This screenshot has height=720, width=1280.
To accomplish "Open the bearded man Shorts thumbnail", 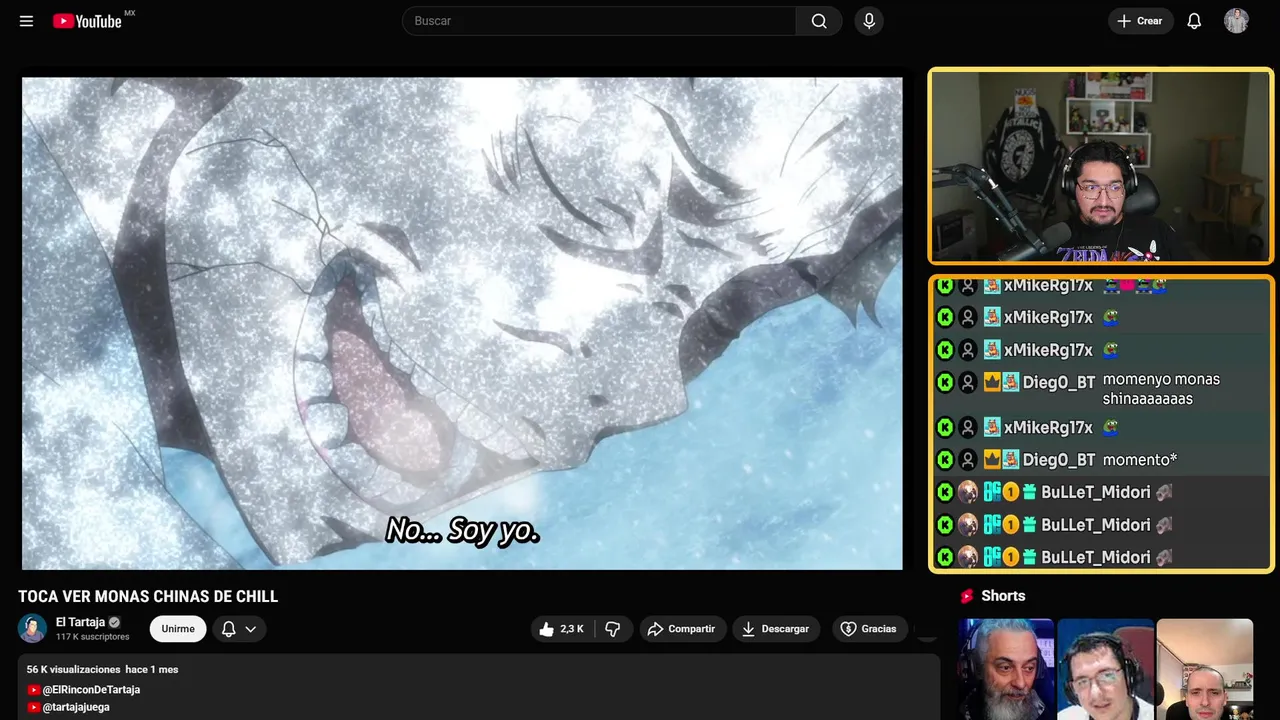I will pos(1006,669).
